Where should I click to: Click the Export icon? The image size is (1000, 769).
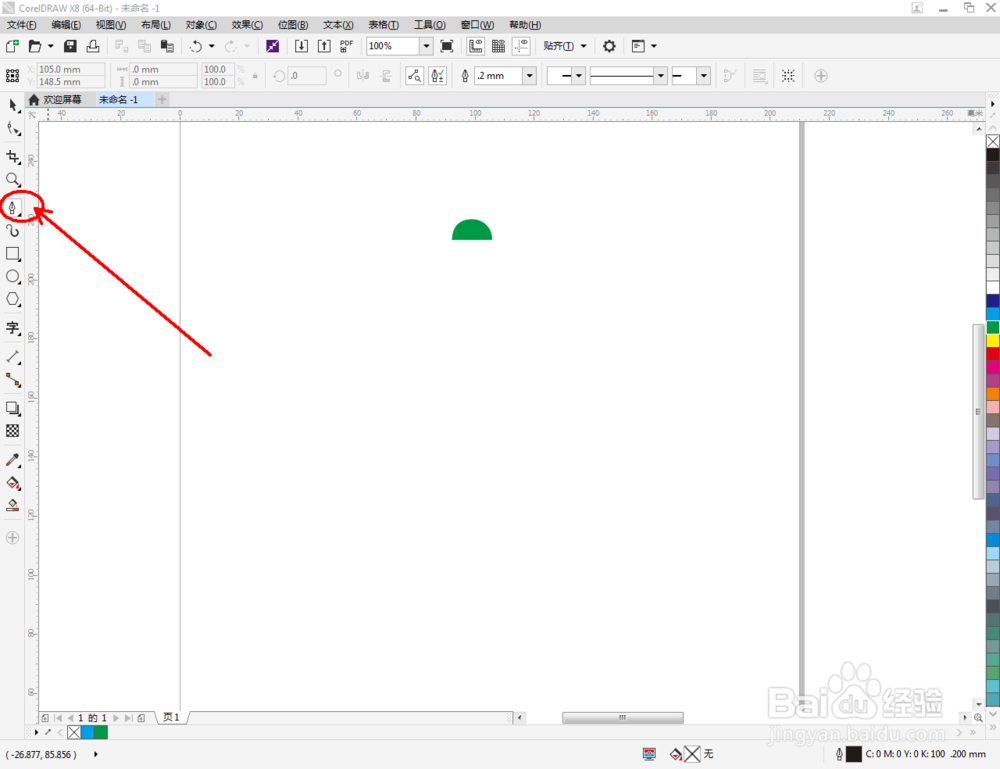[x=324, y=46]
